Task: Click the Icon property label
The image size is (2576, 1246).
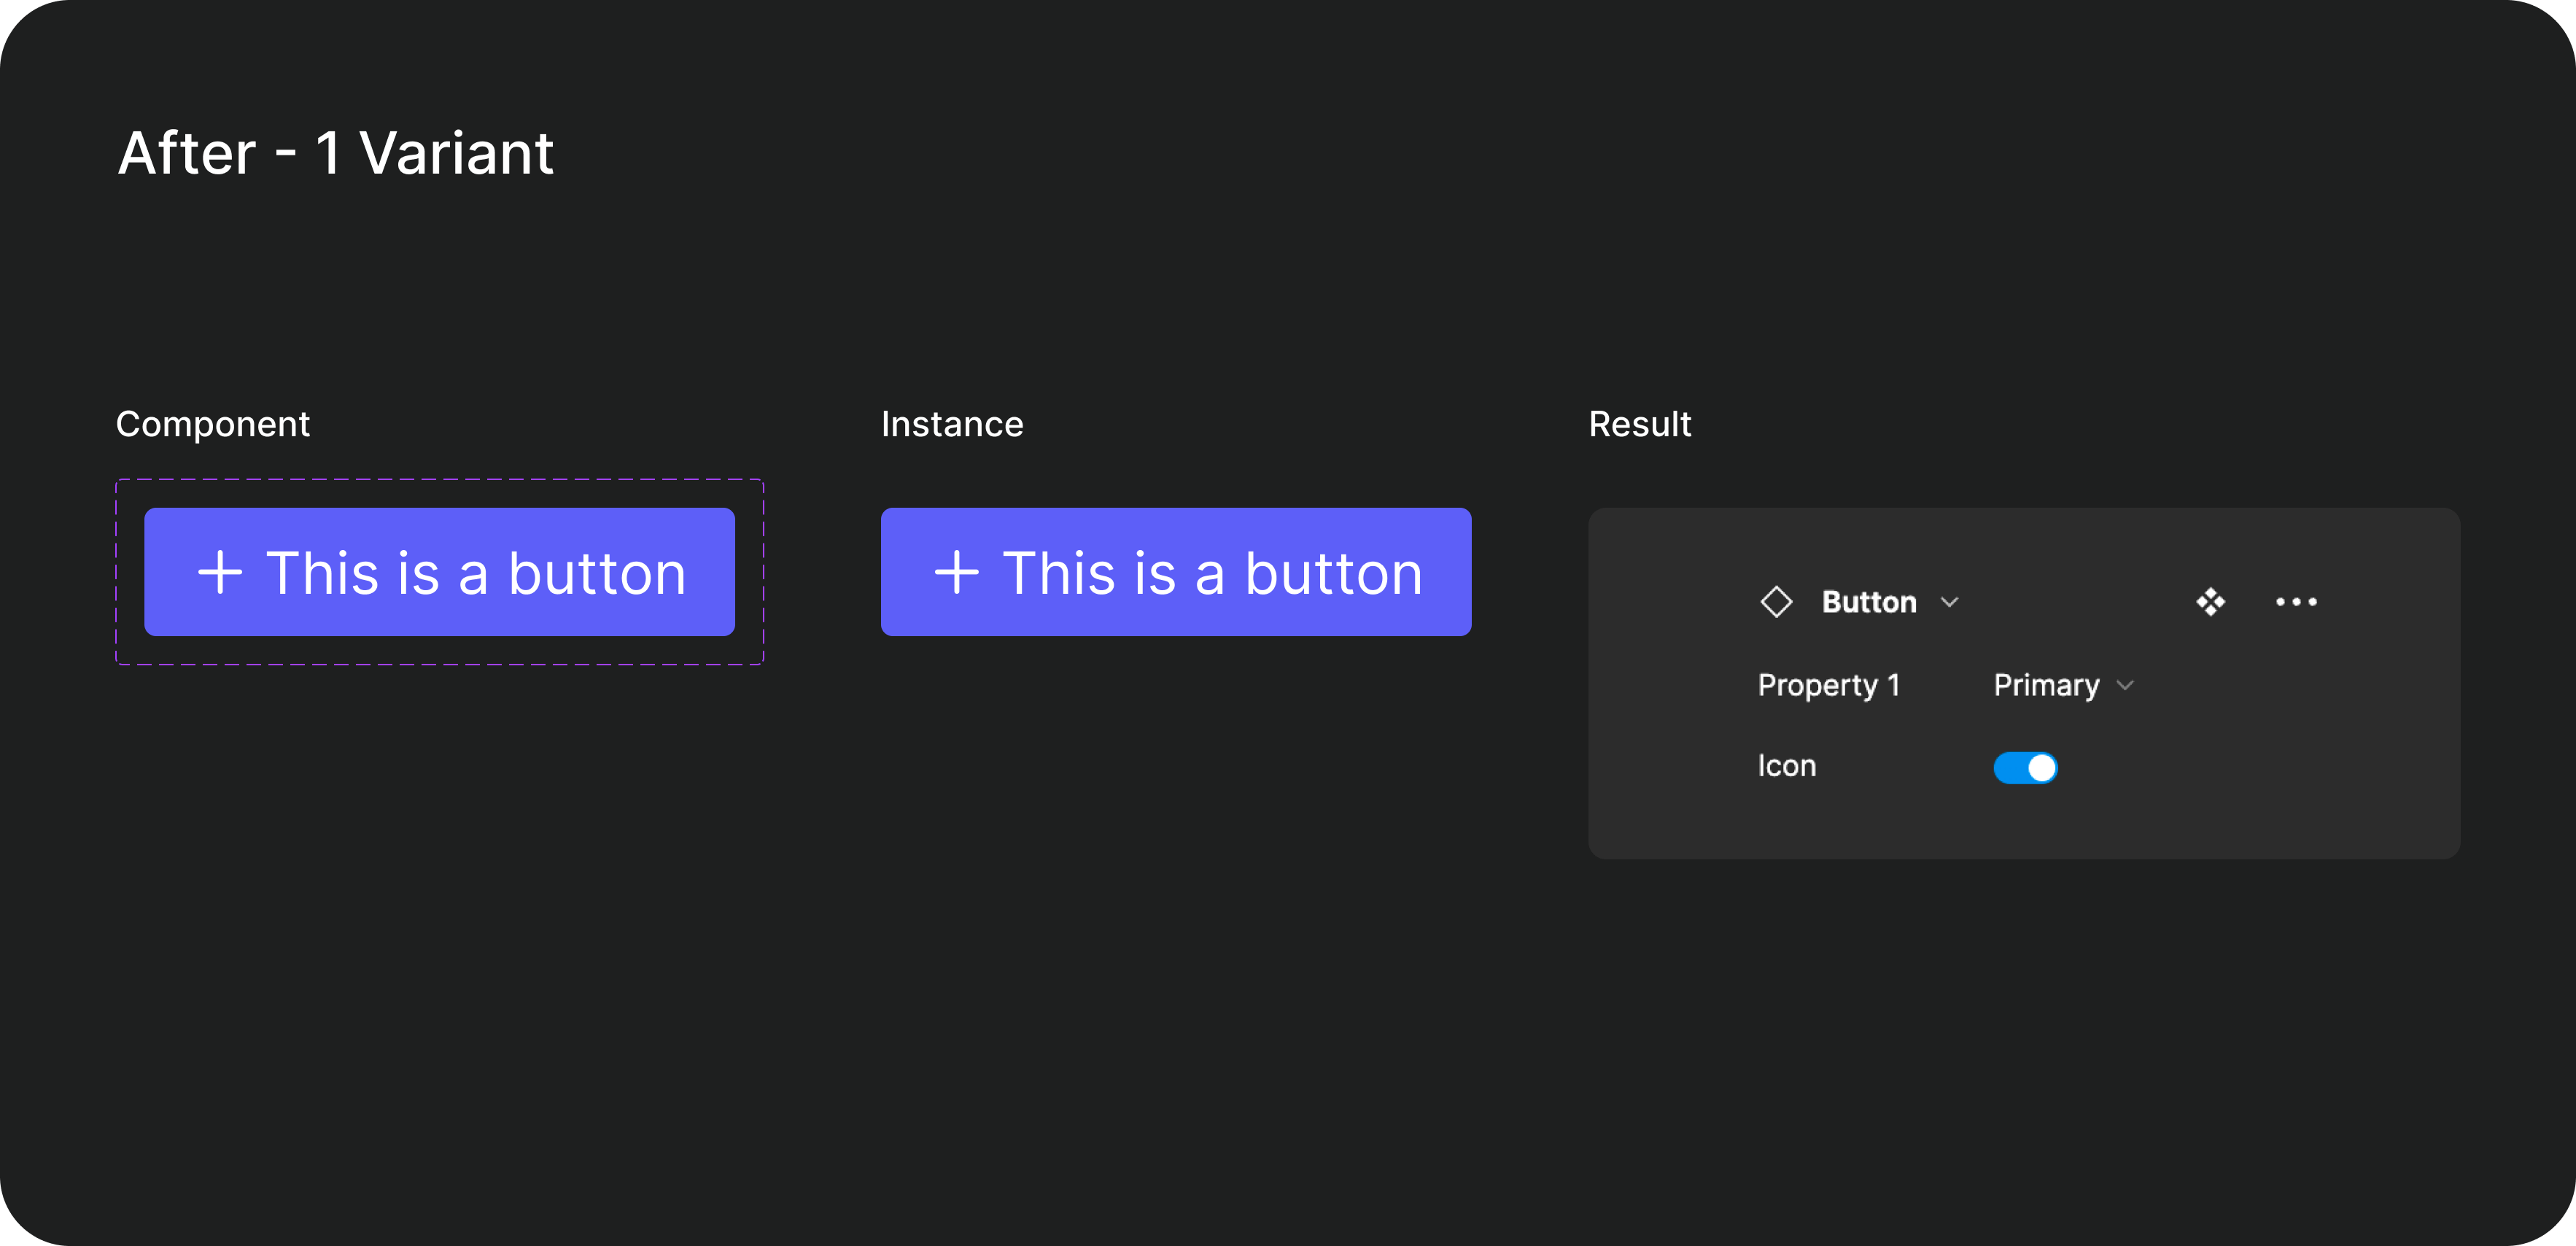Action: (1787, 767)
